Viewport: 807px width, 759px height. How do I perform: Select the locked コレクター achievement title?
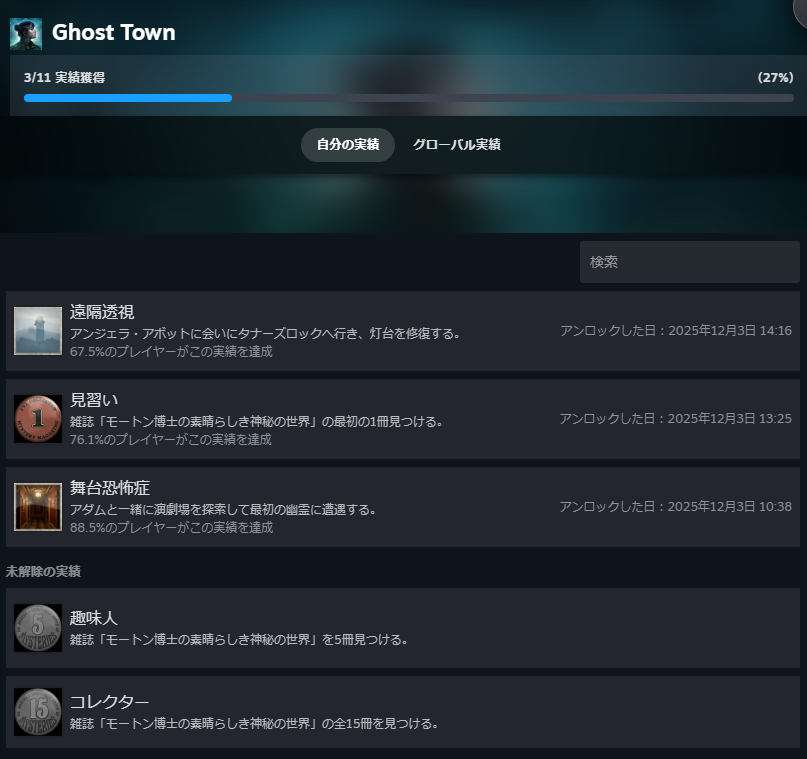tap(109, 702)
